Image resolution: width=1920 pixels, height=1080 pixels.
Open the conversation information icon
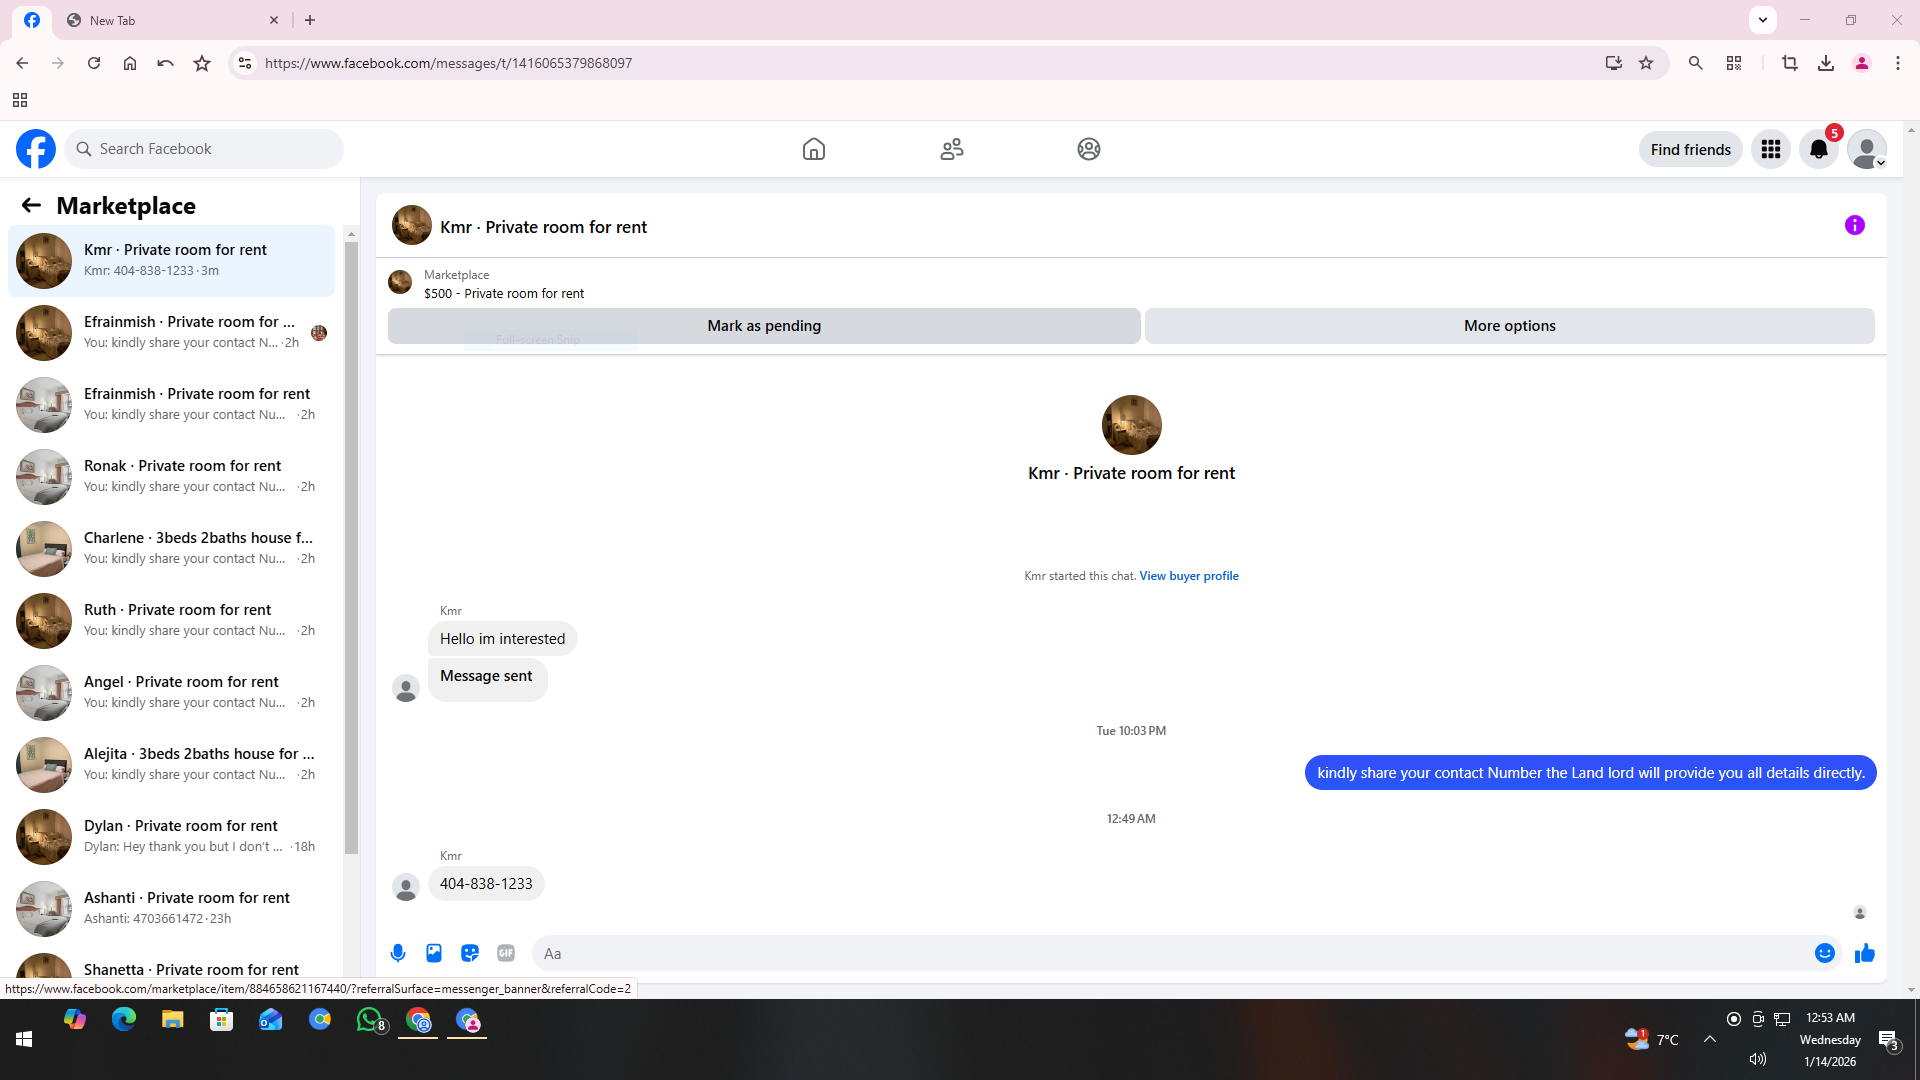1854,225
